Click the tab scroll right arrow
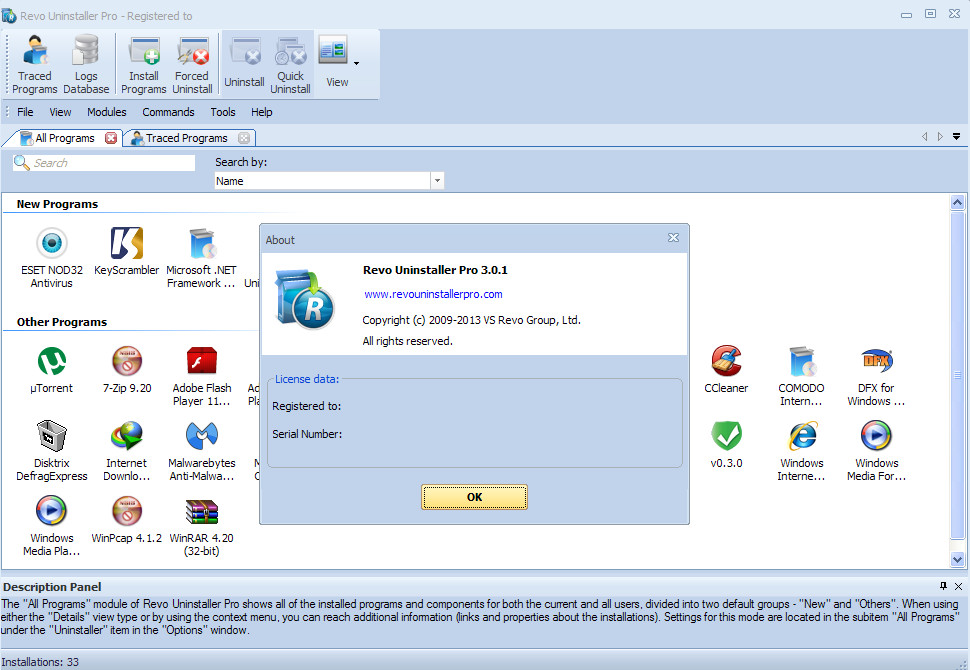This screenshot has height=670, width=970. click(x=940, y=136)
